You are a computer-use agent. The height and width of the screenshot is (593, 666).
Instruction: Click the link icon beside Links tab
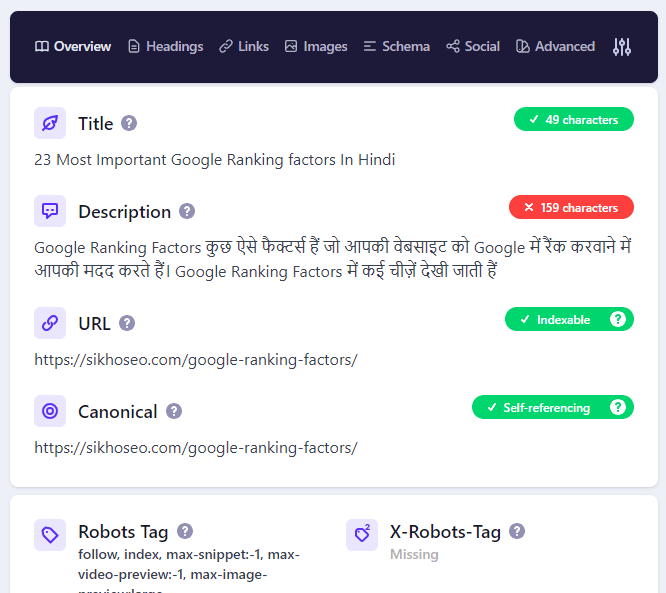coord(226,46)
